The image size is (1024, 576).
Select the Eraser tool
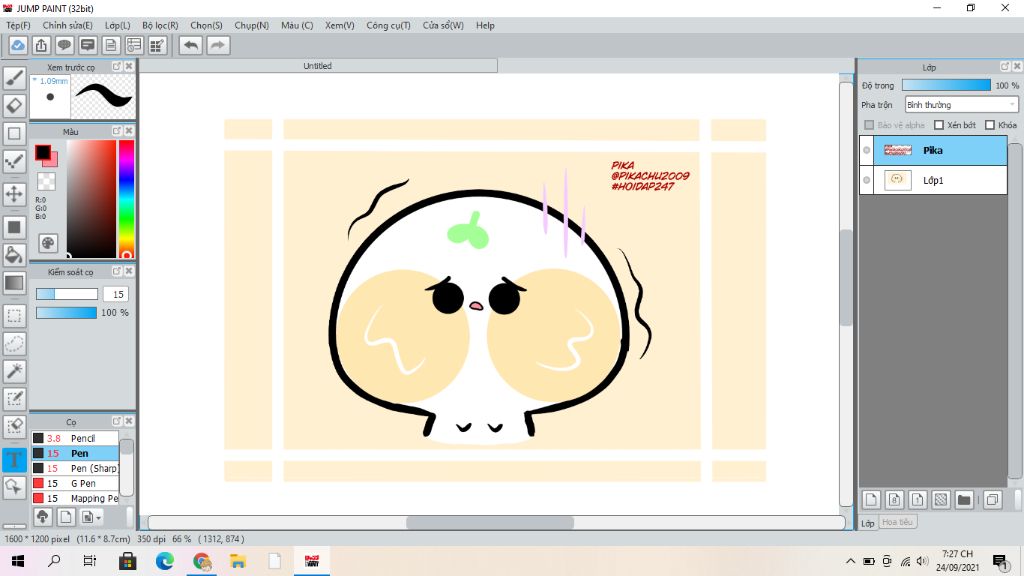(14, 106)
